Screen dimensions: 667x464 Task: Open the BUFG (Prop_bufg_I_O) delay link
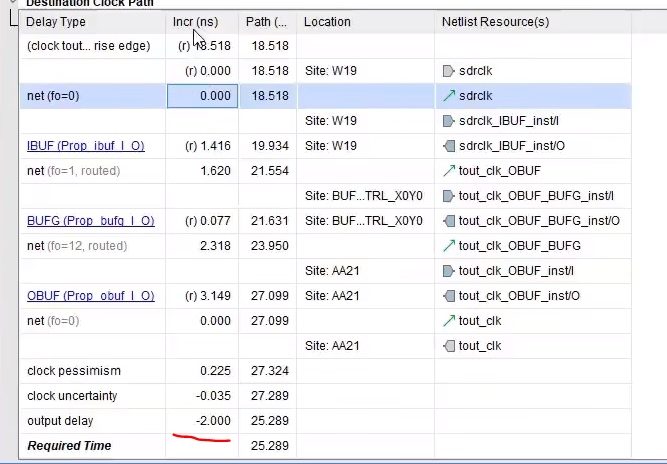pos(91,221)
